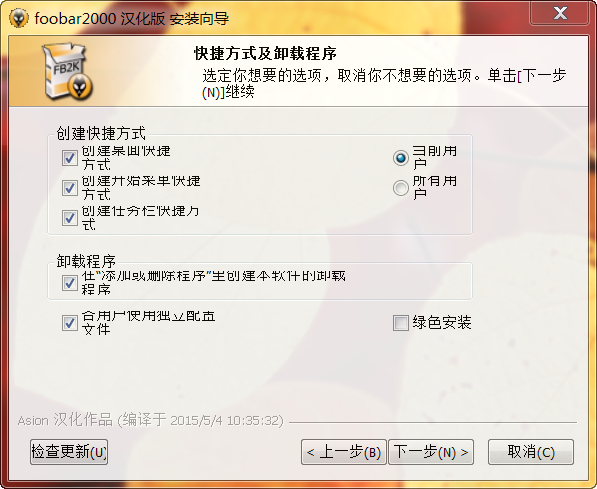Click the 安装向导 window title text

click(199, 18)
